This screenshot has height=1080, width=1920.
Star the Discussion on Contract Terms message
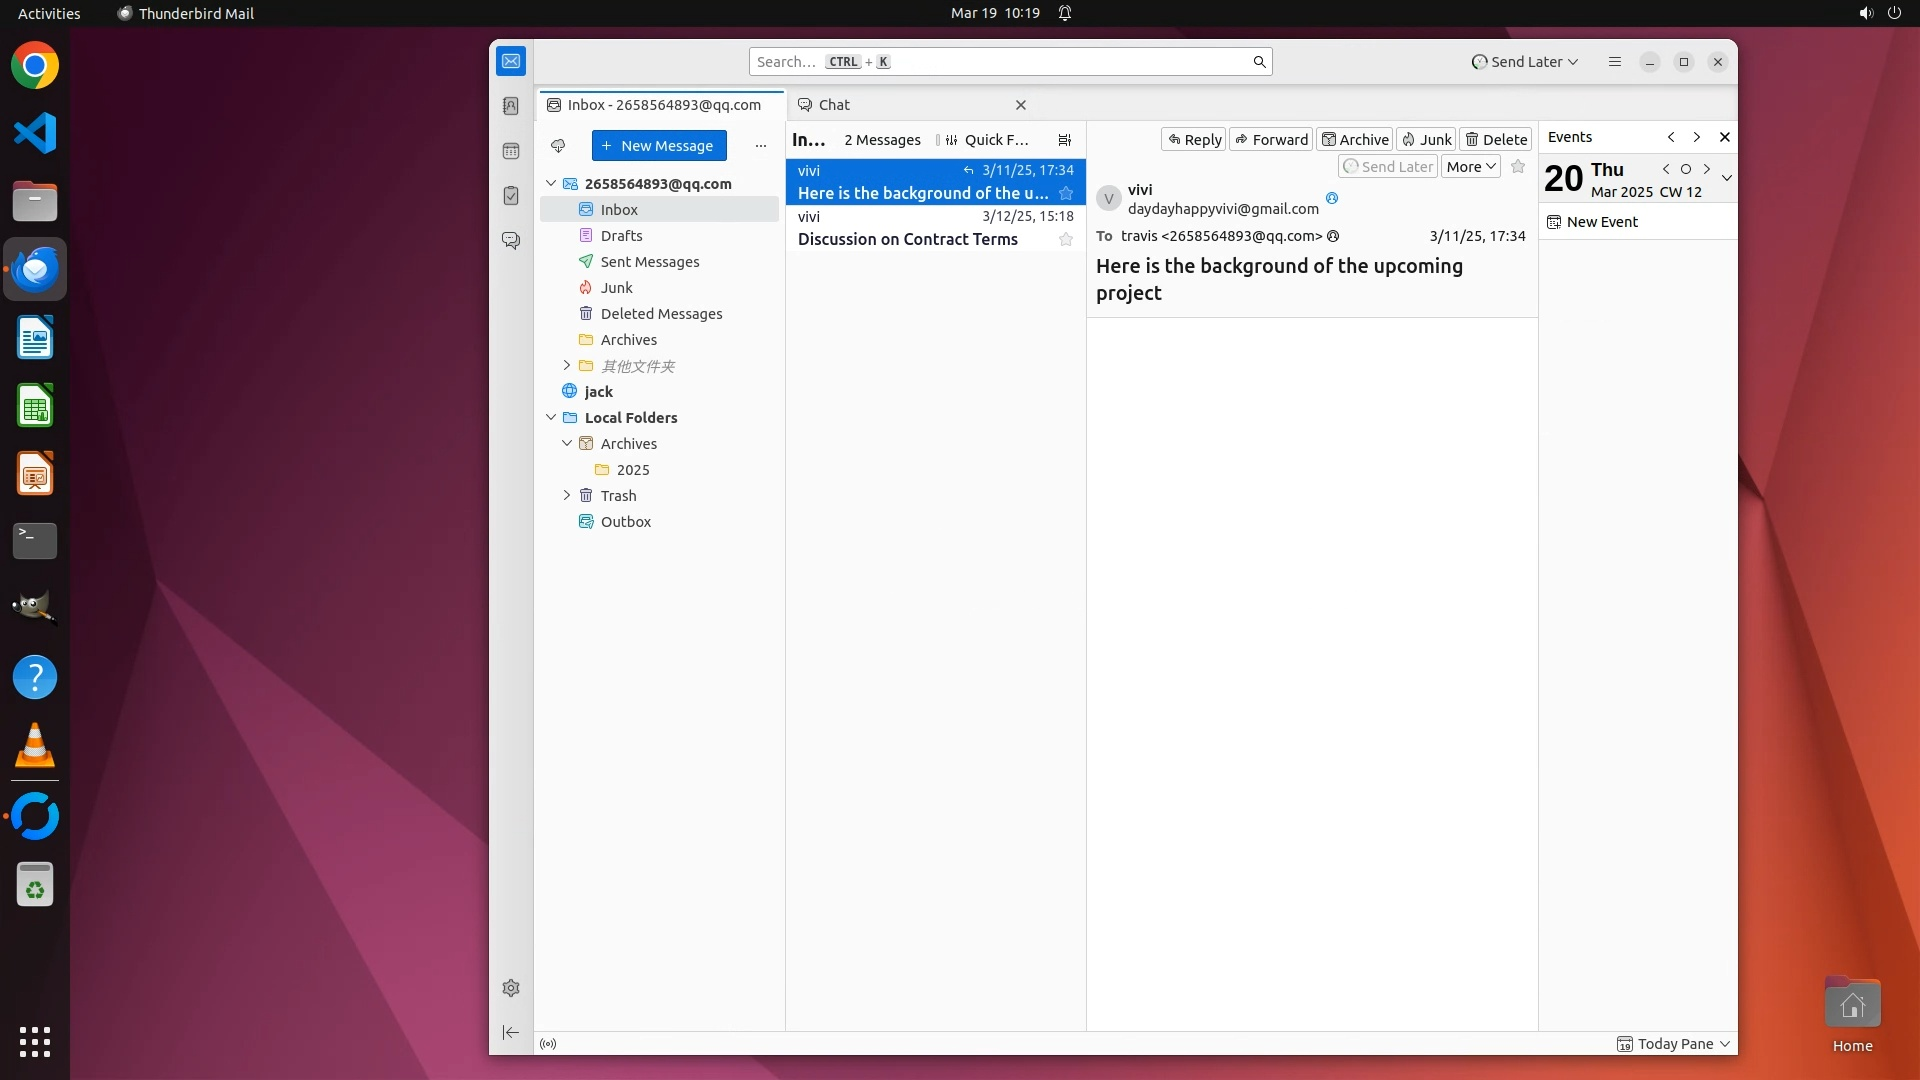1066,239
